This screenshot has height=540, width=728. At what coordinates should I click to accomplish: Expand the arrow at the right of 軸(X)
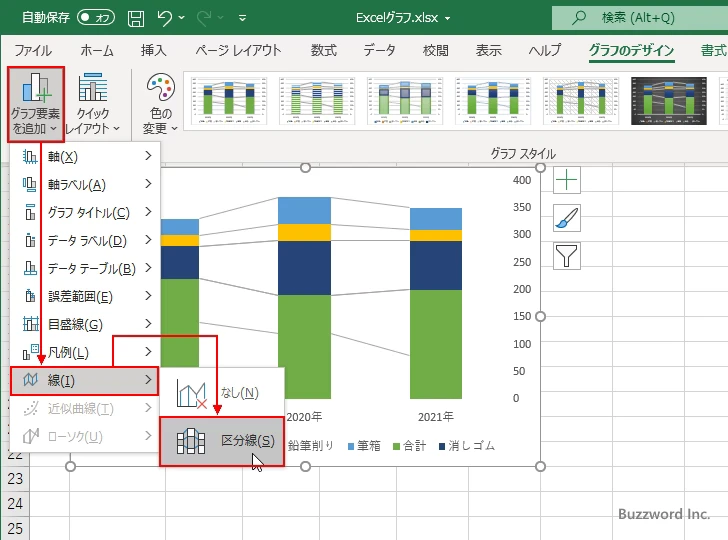(x=148, y=156)
